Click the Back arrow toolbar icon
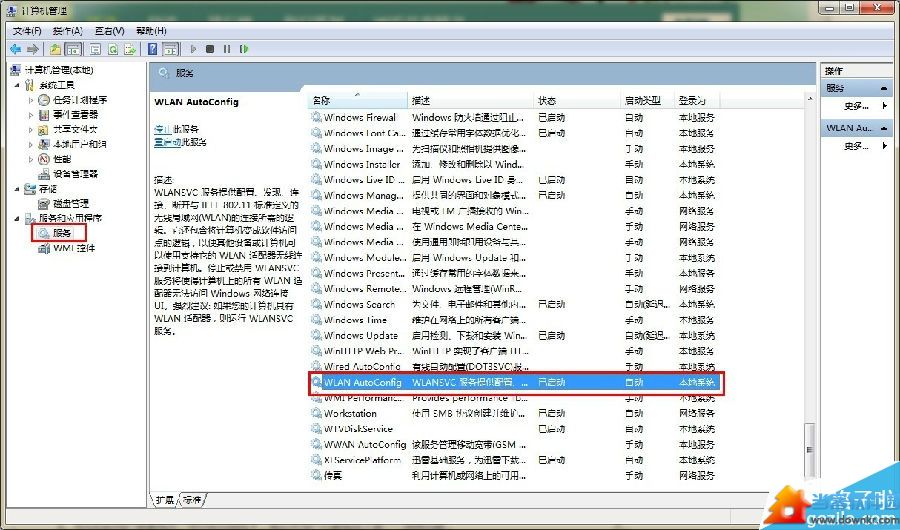This screenshot has width=900, height=530. (15, 49)
